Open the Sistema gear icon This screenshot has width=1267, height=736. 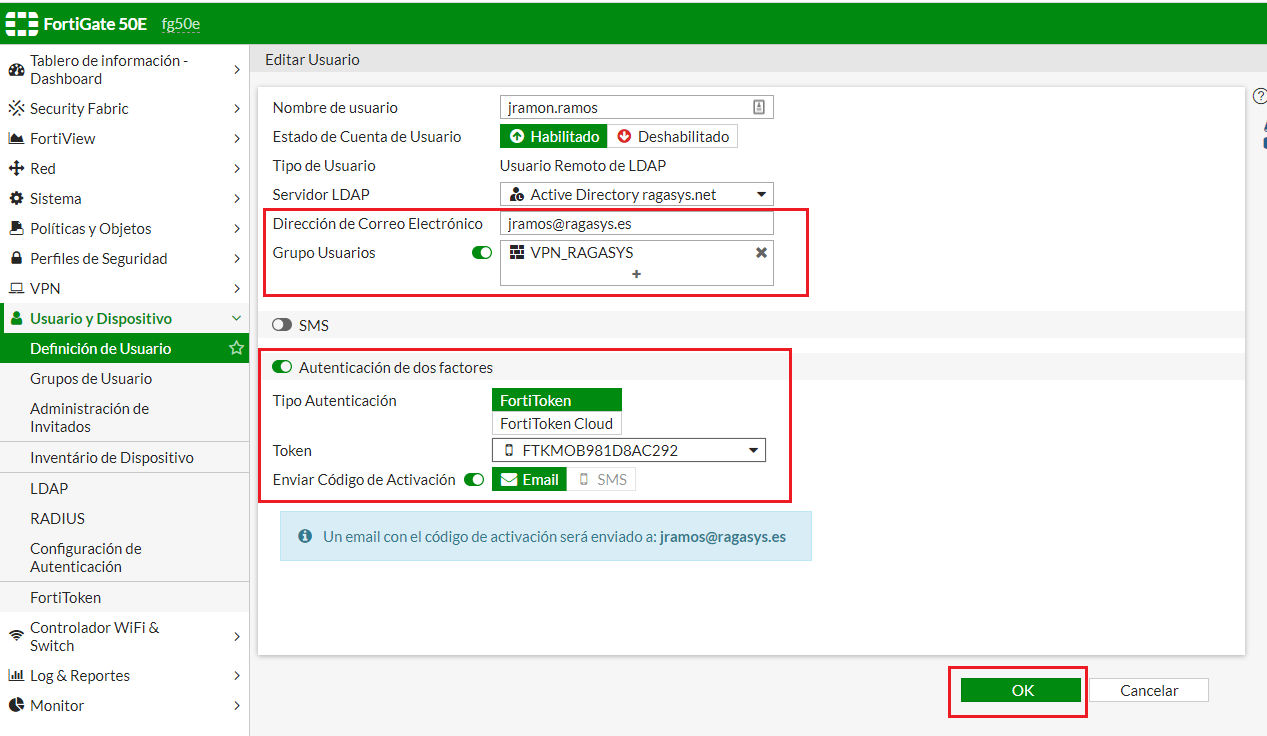pyautogui.click(x=16, y=198)
